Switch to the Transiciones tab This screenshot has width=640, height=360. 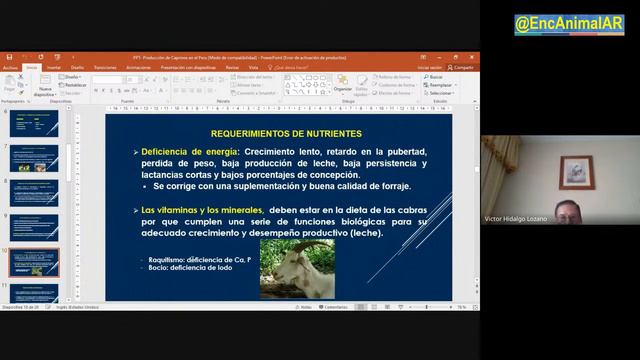click(105, 68)
